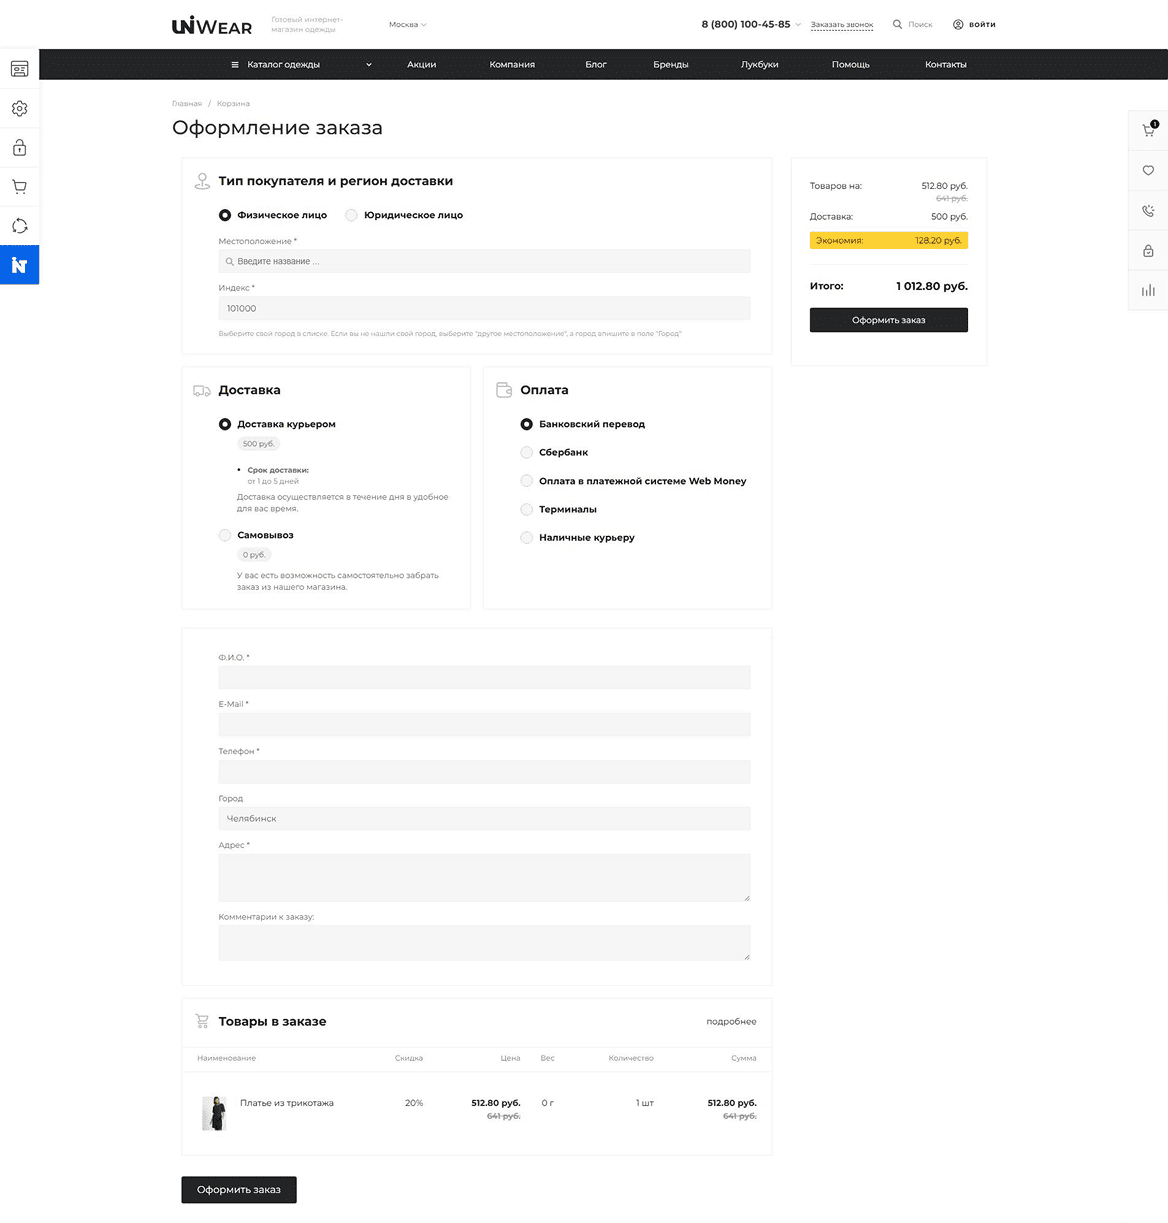Expand the phone number dropdown arrow

click(x=798, y=25)
